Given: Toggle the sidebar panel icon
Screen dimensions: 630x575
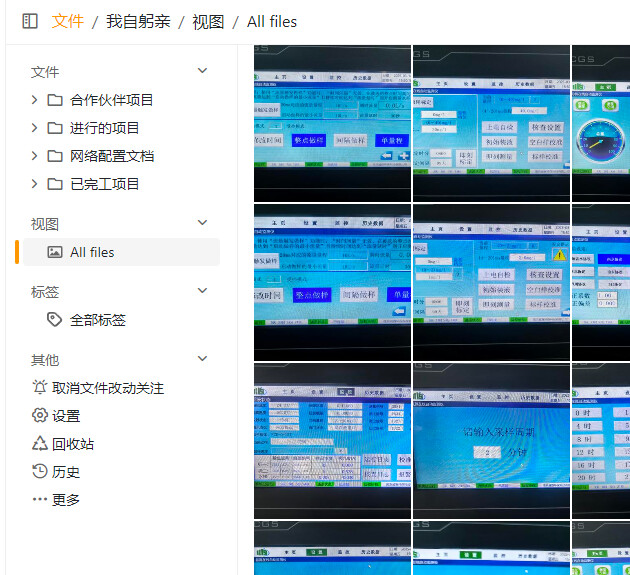Looking at the screenshot, I should 30,21.
